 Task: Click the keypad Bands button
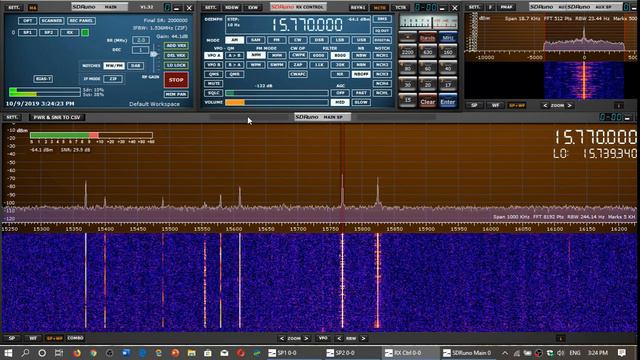point(428,38)
